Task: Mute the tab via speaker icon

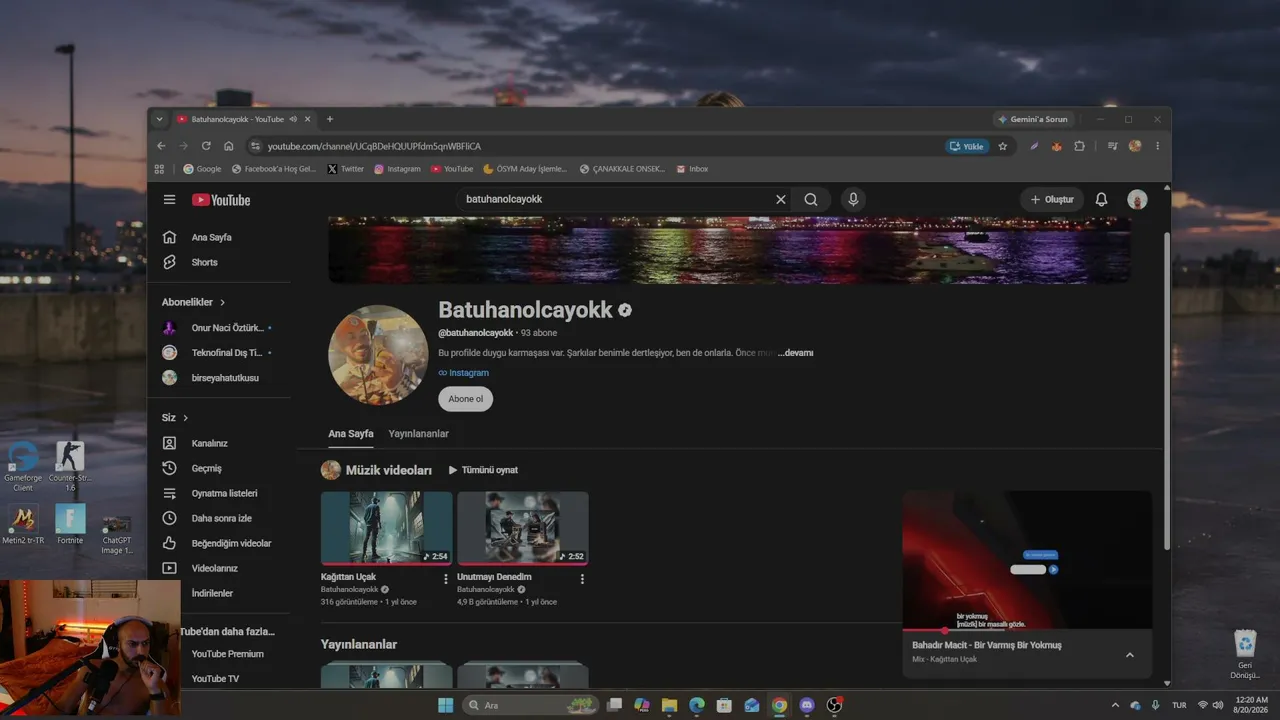Action: (293, 119)
